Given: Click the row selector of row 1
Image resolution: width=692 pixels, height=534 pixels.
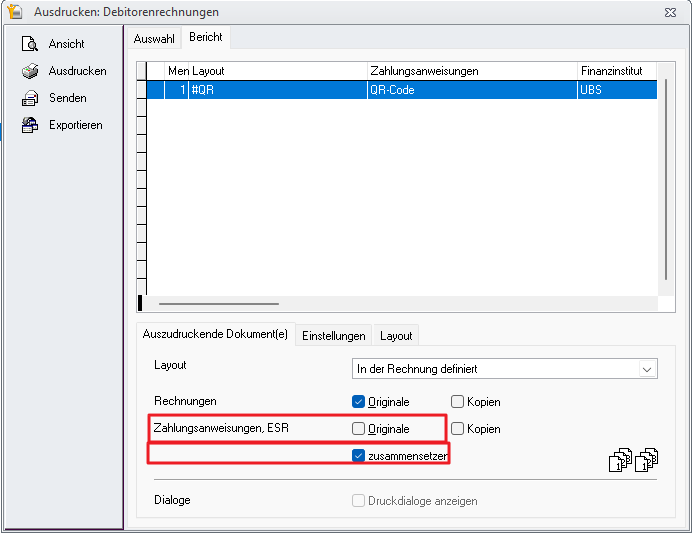Looking at the screenshot, I should click(141, 90).
